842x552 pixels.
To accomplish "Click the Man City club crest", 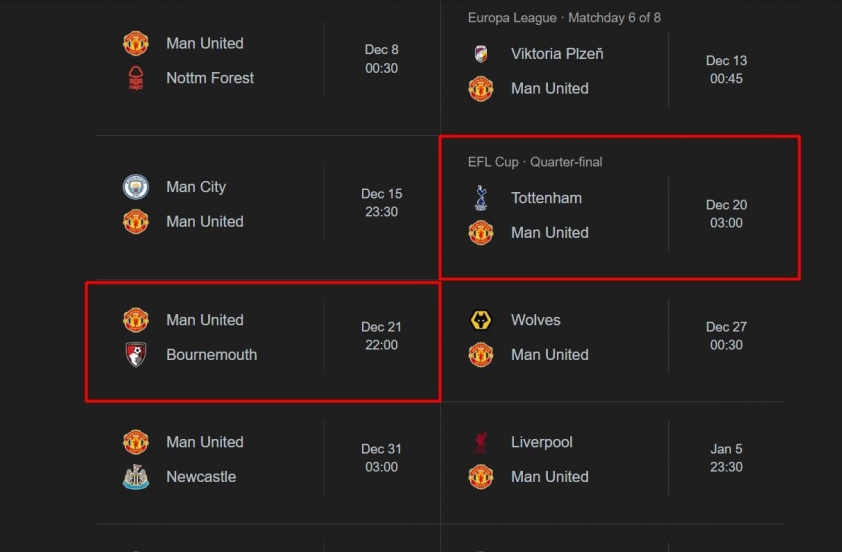I will [x=136, y=187].
